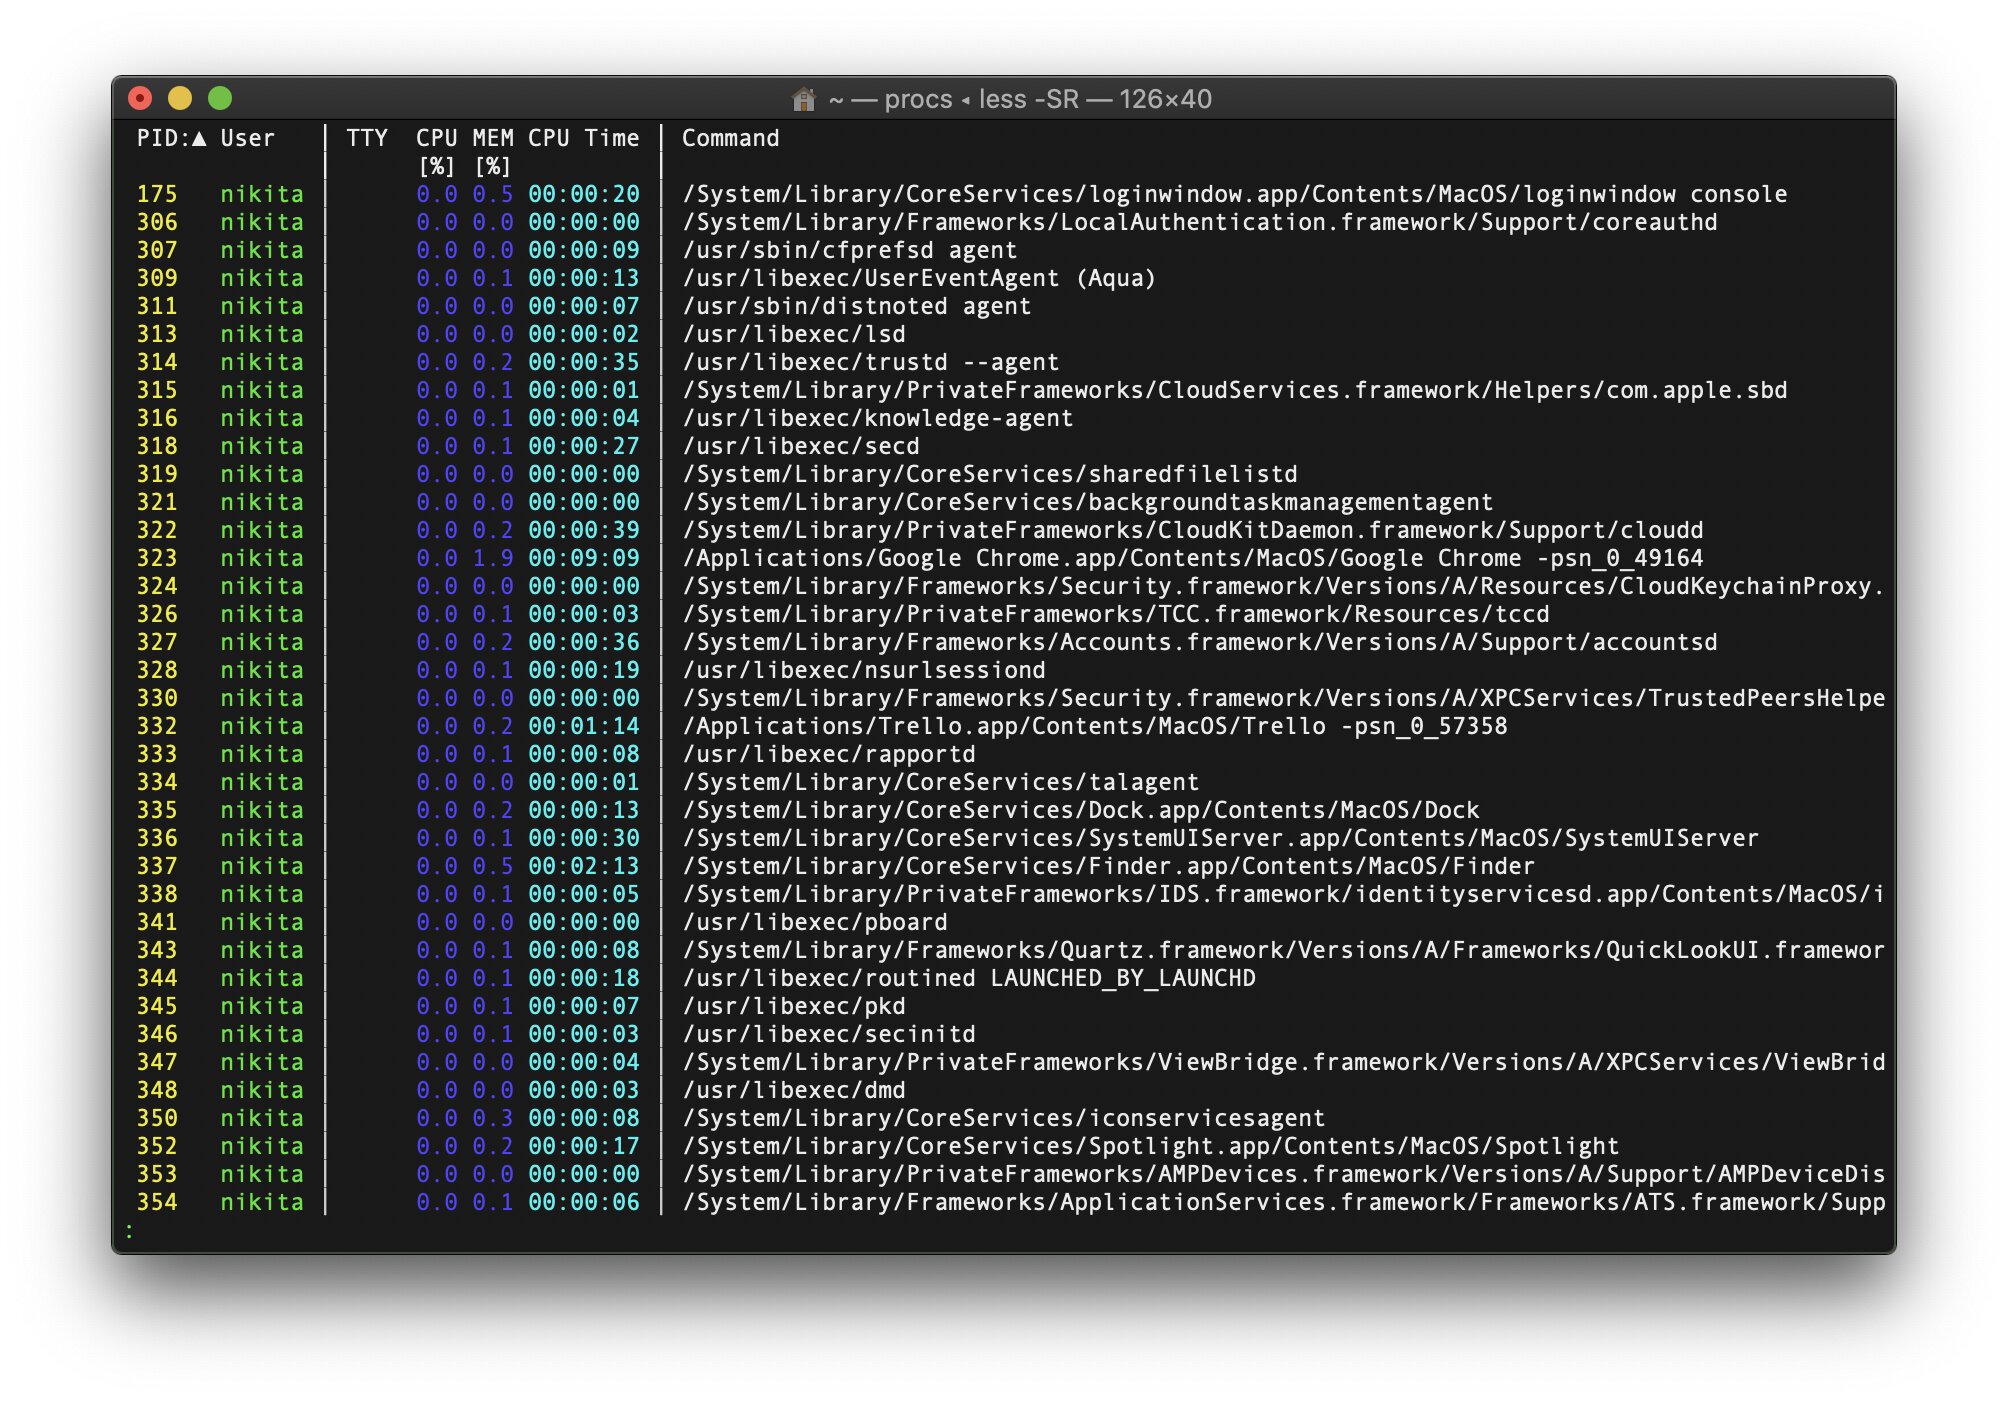
Task: Click the Command column header
Action: coord(730,138)
